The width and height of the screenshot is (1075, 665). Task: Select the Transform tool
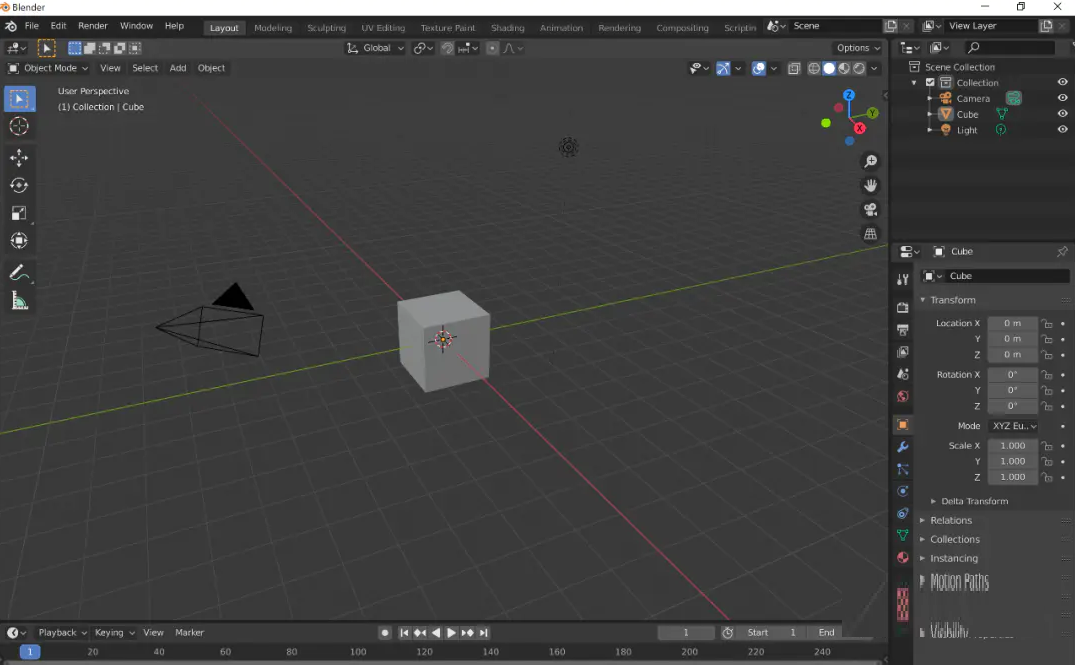pos(19,241)
